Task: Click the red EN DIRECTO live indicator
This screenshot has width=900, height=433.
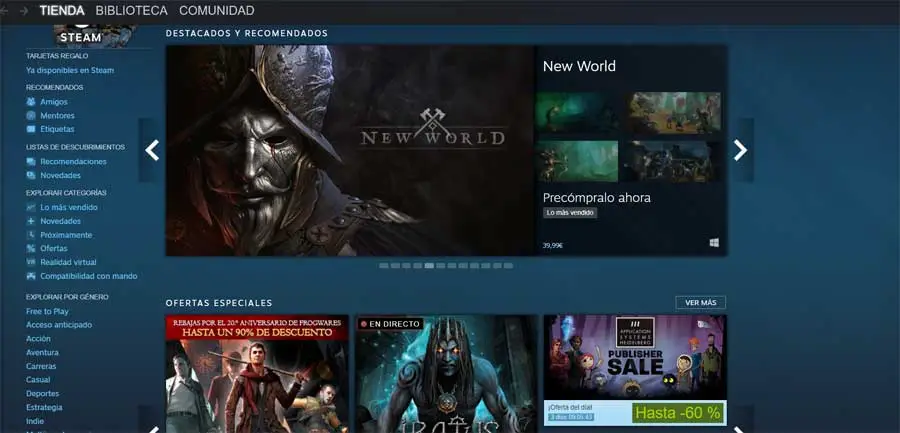Action: pyautogui.click(x=390, y=324)
